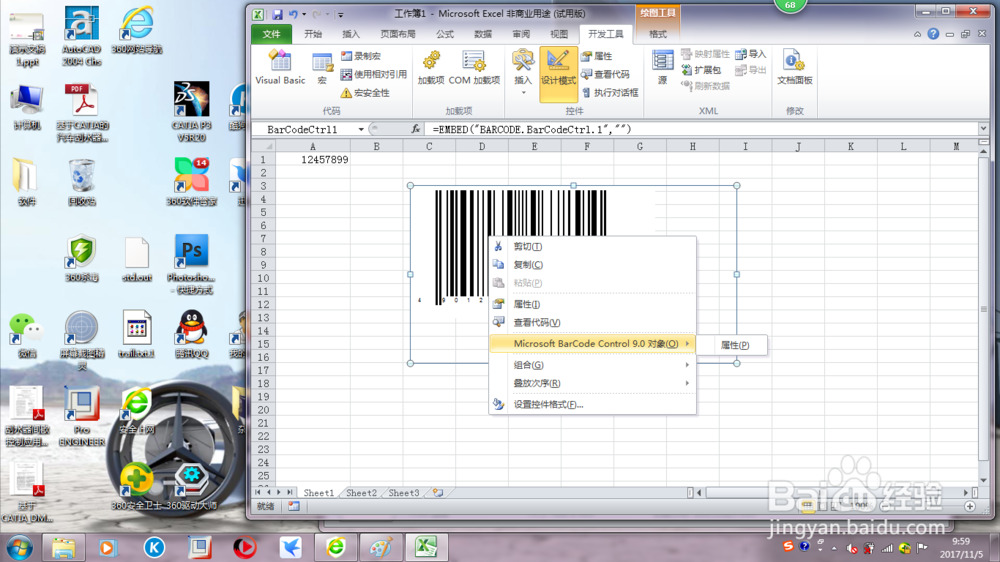Start Record Macro (录制宏)

[361, 56]
